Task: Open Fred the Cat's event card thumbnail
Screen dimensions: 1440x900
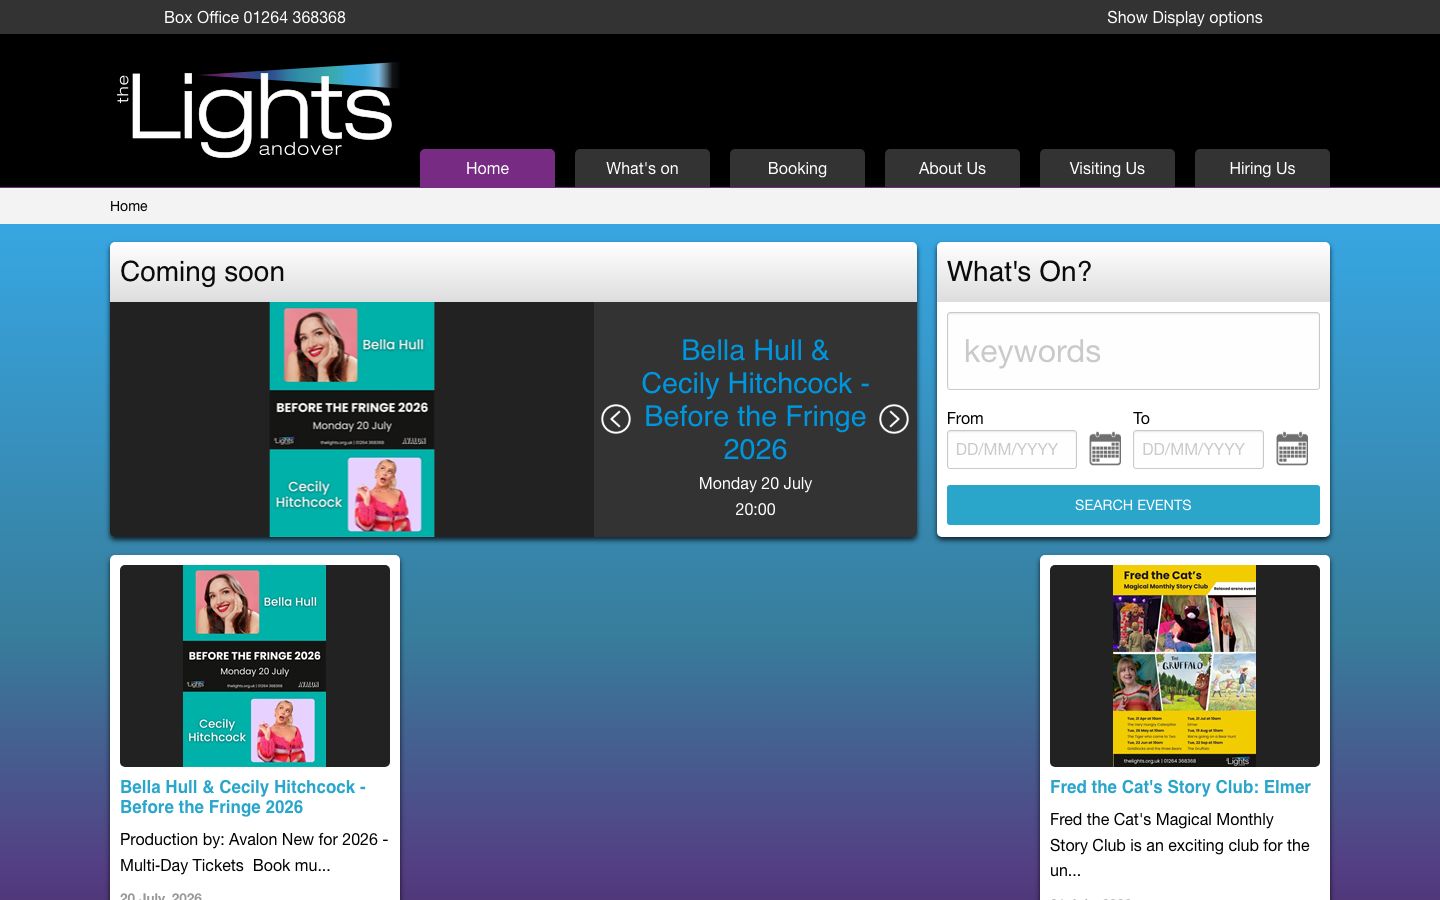Action: (1185, 666)
